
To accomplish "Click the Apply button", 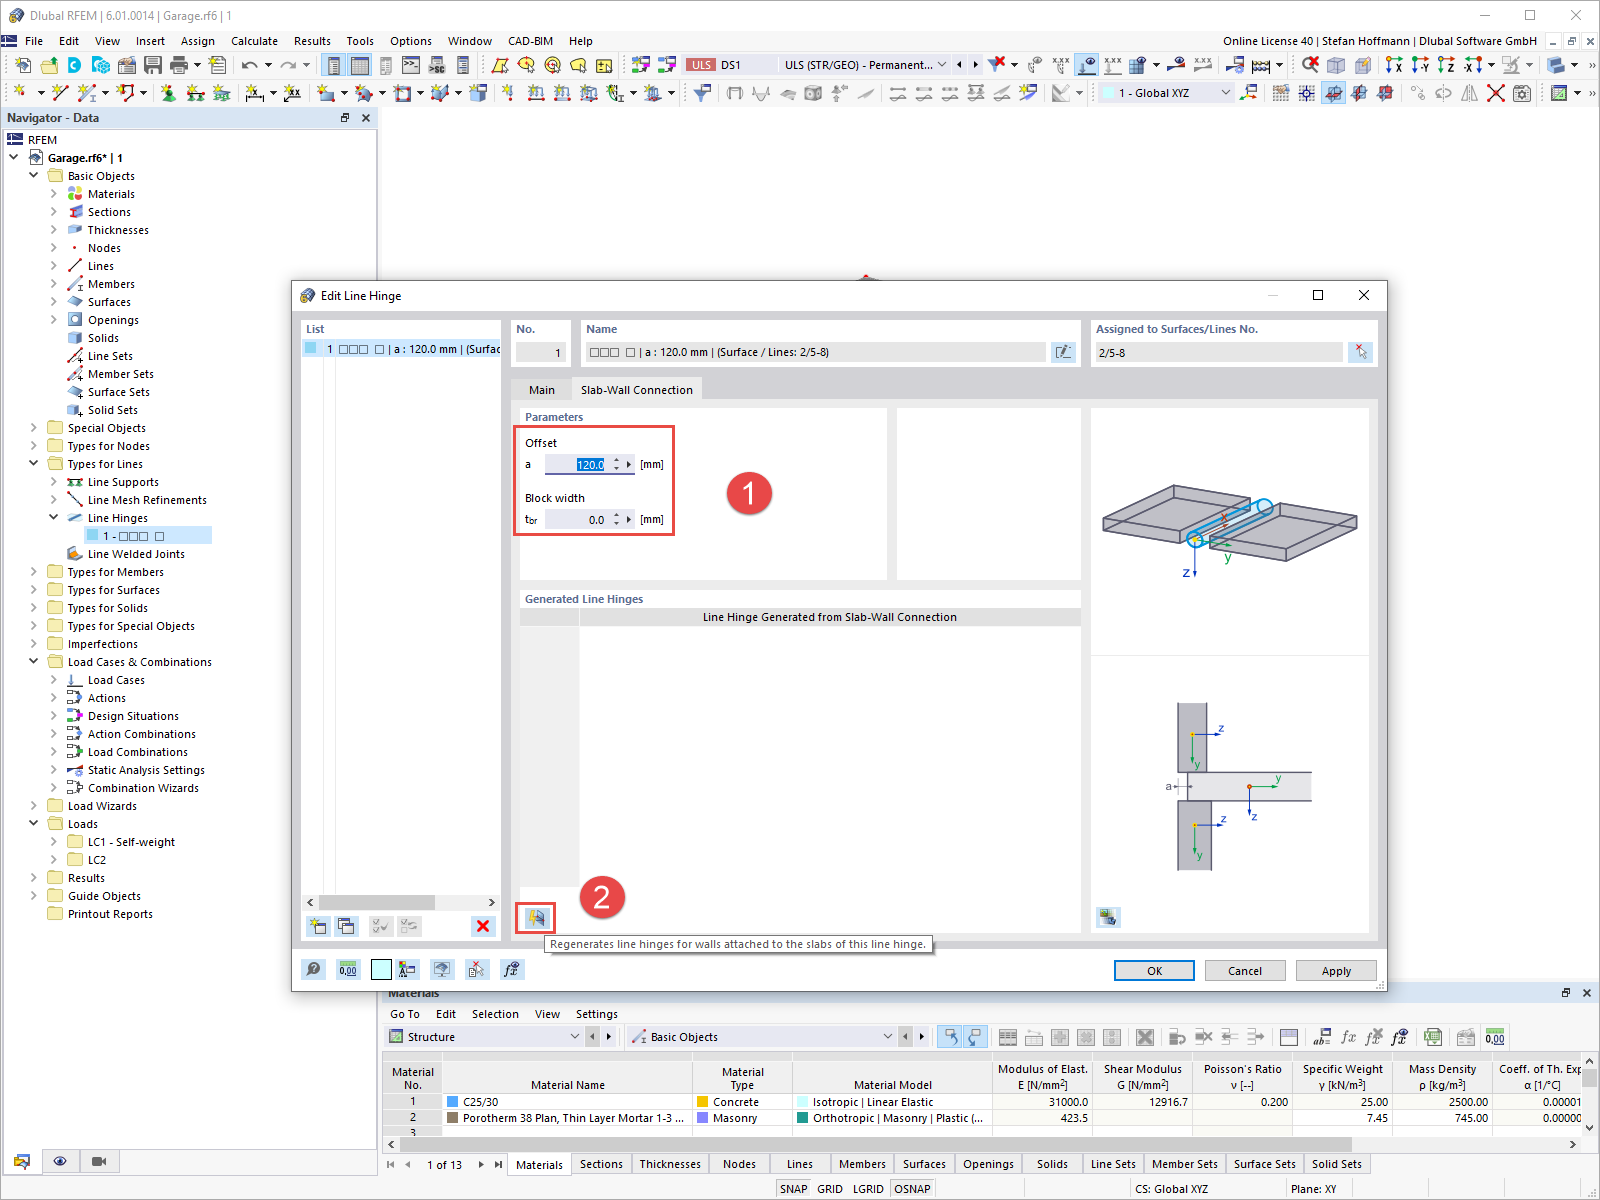I will (1336, 971).
